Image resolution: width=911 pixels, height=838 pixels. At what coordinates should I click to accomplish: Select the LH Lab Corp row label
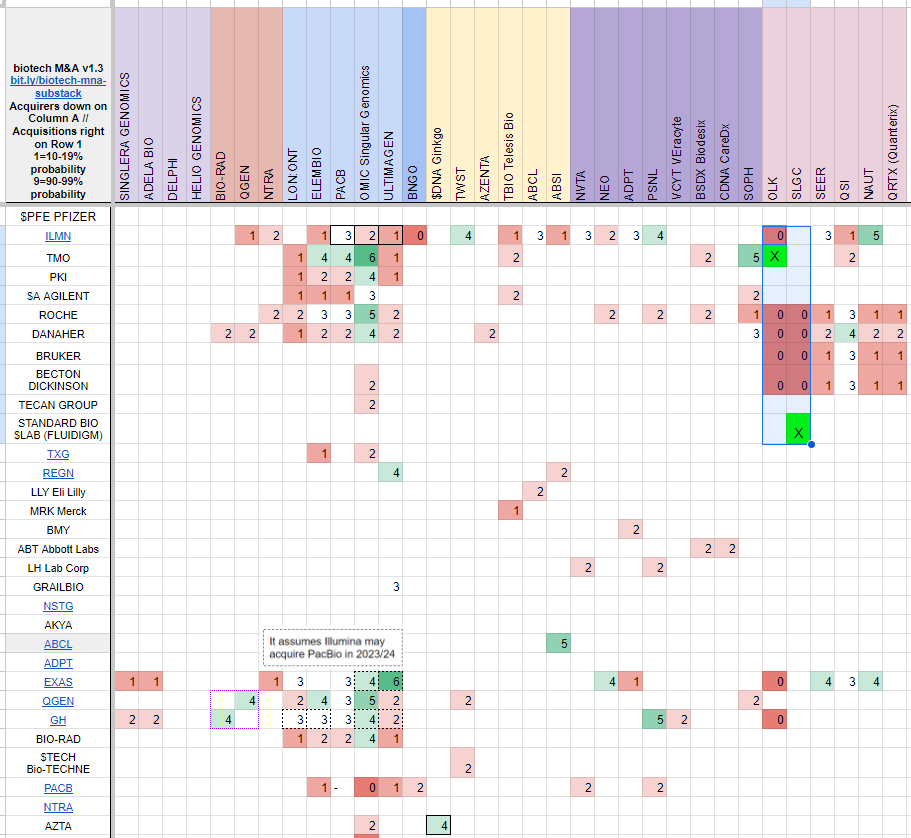pos(58,568)
